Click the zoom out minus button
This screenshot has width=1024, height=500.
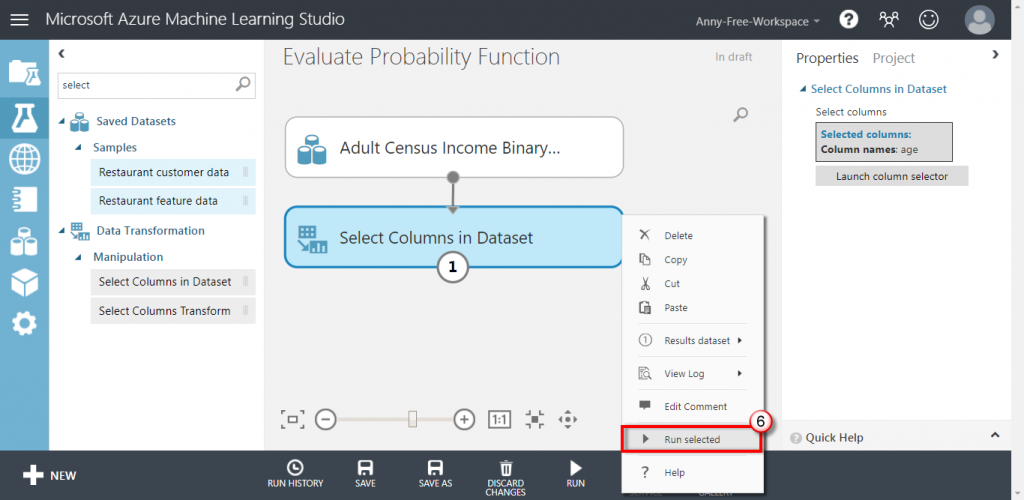325,419
